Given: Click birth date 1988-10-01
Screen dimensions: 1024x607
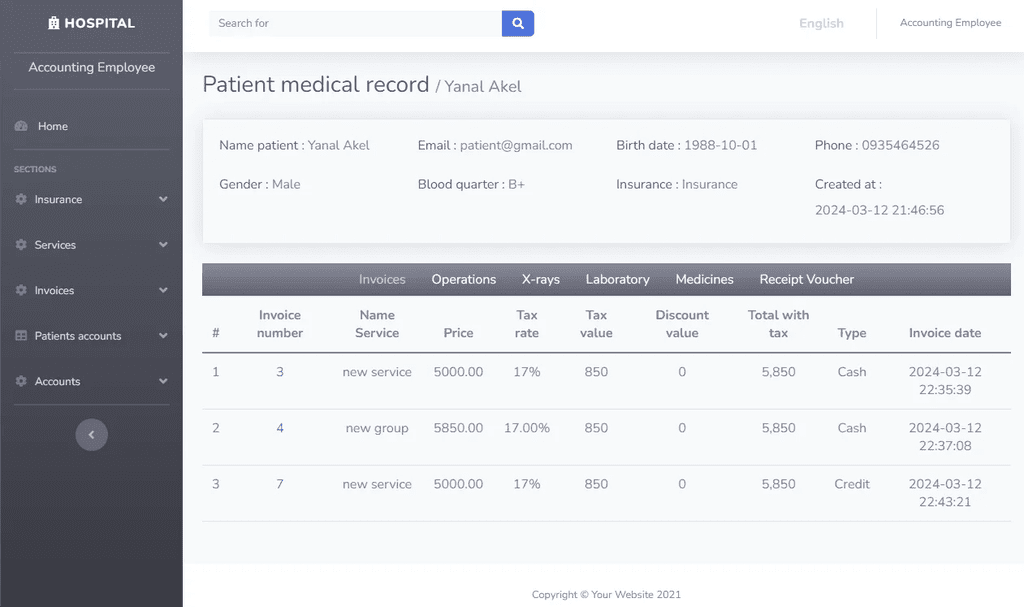Looking at the screenshot, I should [720, 145].
